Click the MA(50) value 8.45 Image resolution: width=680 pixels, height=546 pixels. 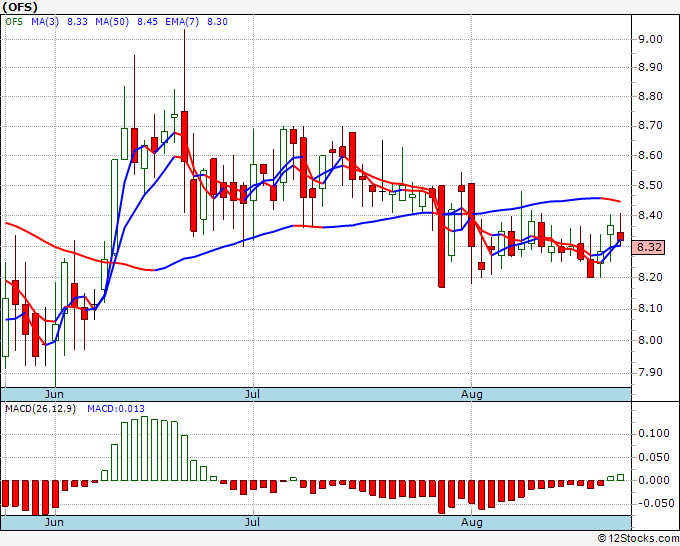point(147,22)
